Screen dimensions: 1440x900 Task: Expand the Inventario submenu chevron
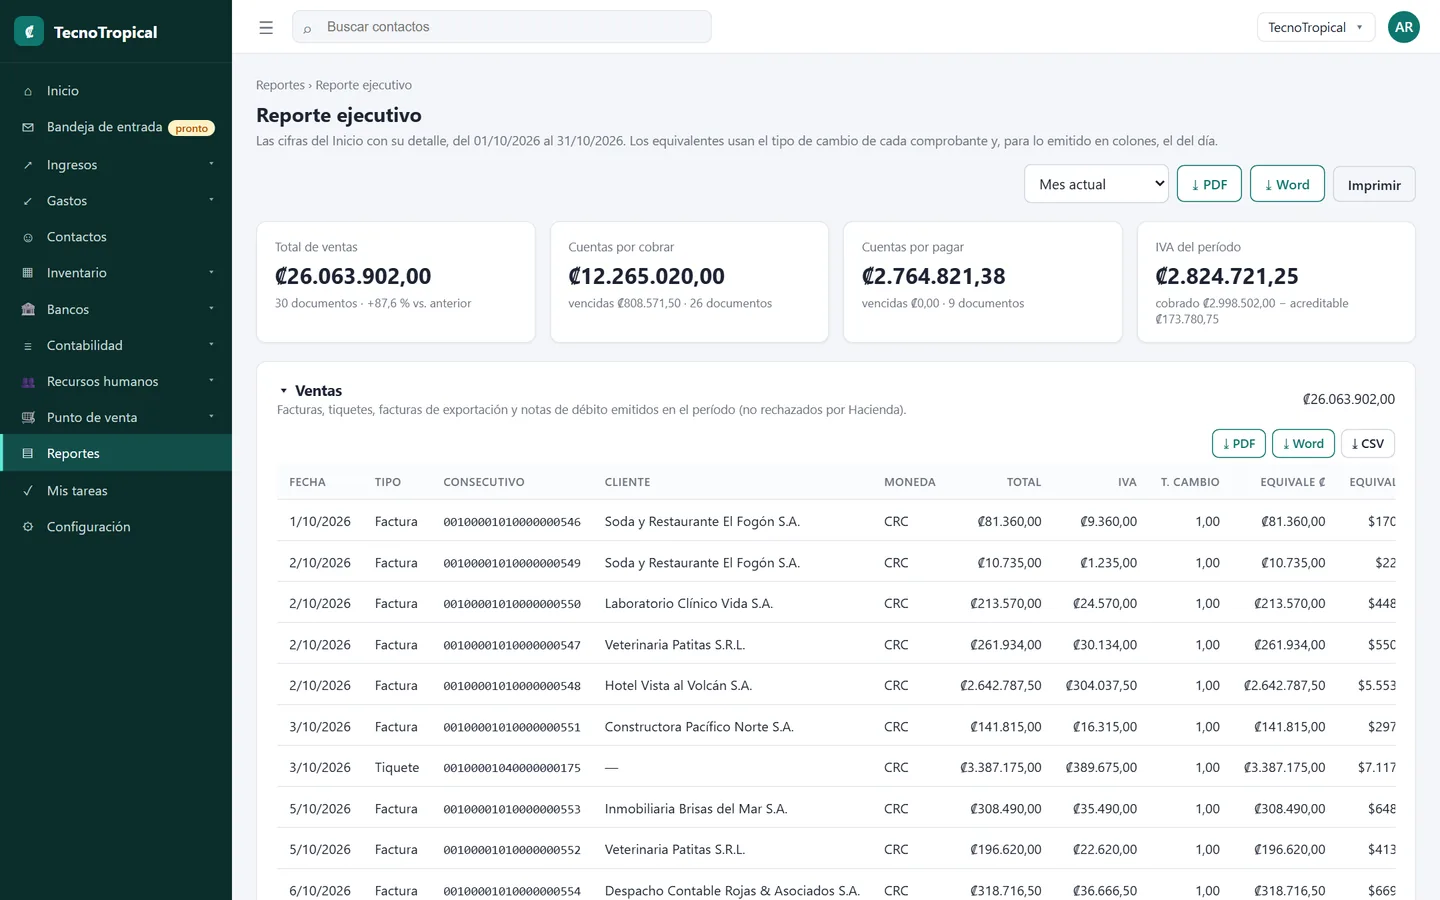211,272
